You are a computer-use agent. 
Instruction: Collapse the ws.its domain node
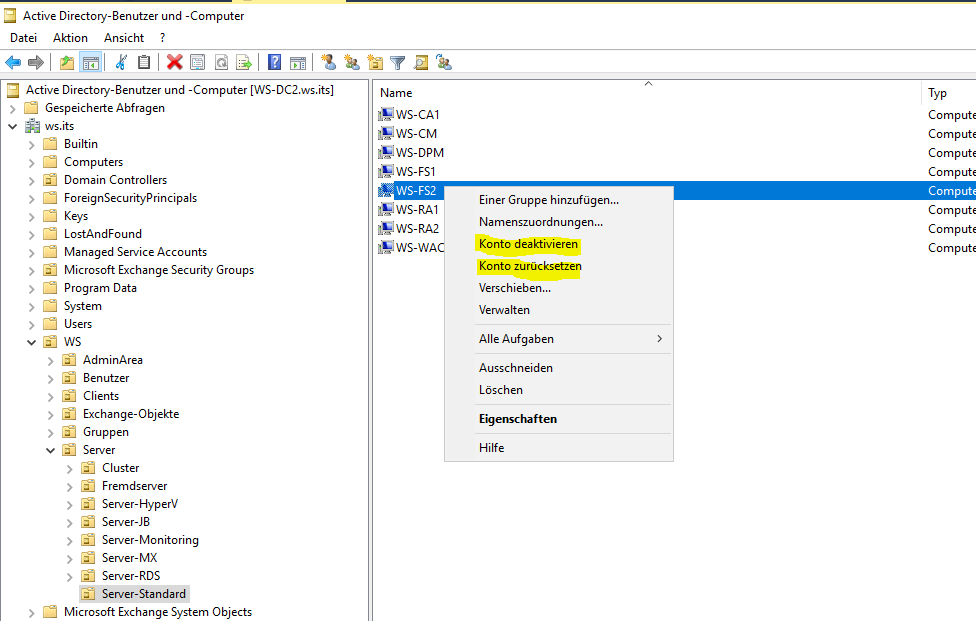(x=12, y=126)
